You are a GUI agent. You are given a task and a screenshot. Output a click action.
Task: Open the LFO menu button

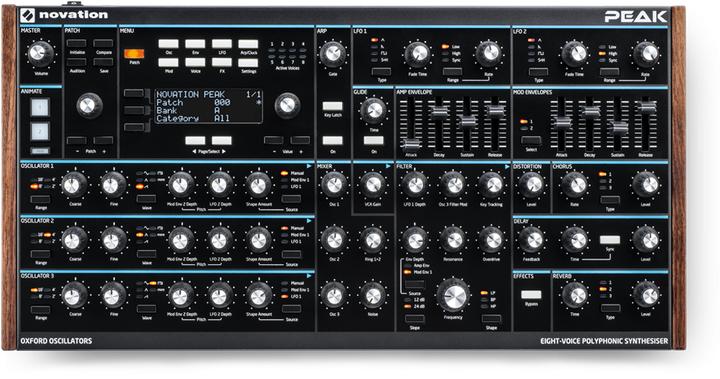pos(222,44)
